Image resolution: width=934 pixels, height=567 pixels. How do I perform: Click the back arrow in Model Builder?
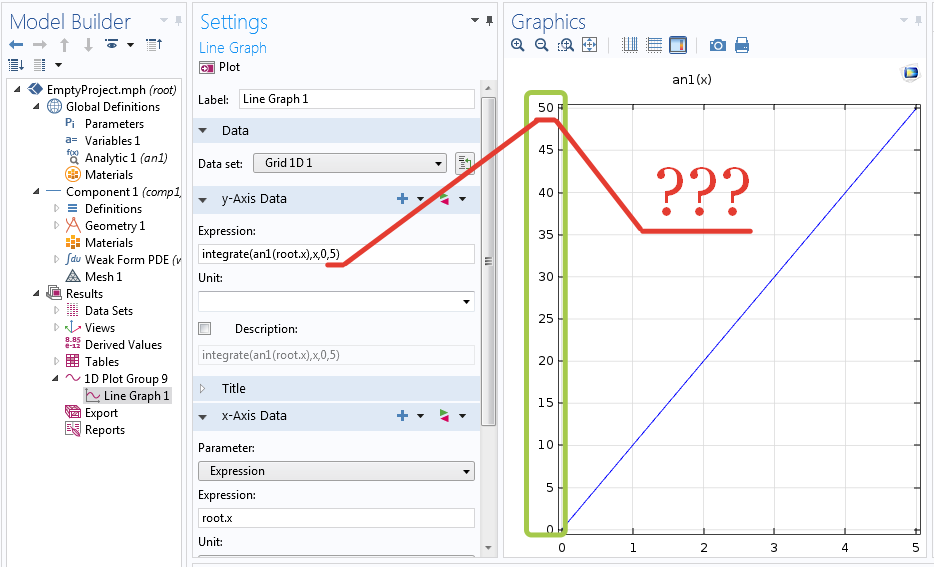tap(16, 45)
